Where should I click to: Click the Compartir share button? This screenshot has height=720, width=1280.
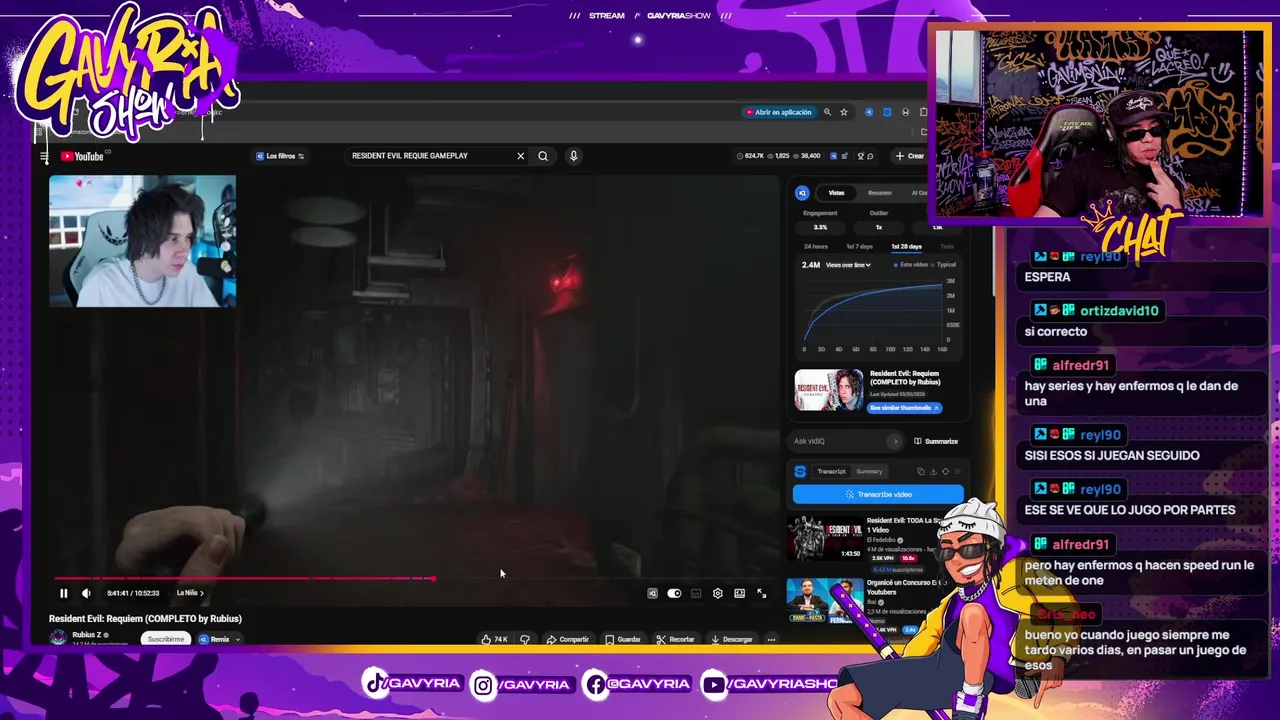(568, 639)
